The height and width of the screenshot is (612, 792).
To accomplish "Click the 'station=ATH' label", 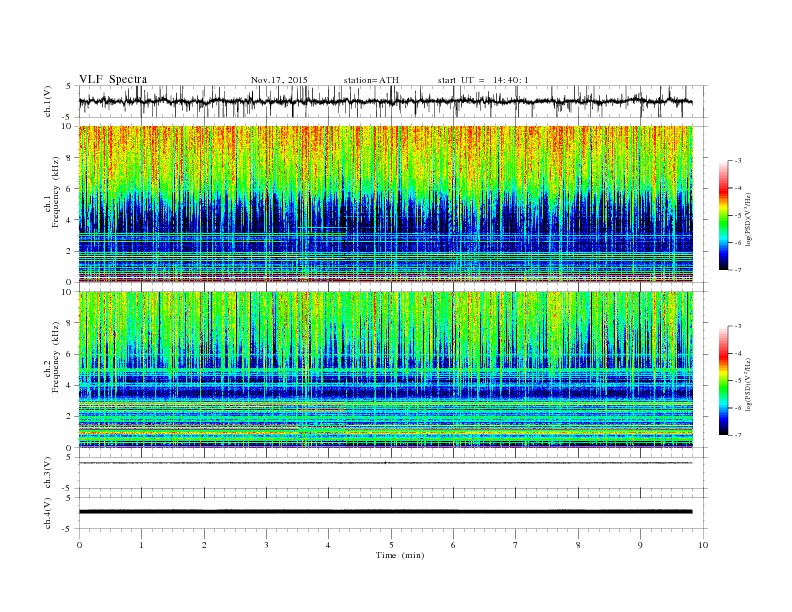I will pos(371,80).
